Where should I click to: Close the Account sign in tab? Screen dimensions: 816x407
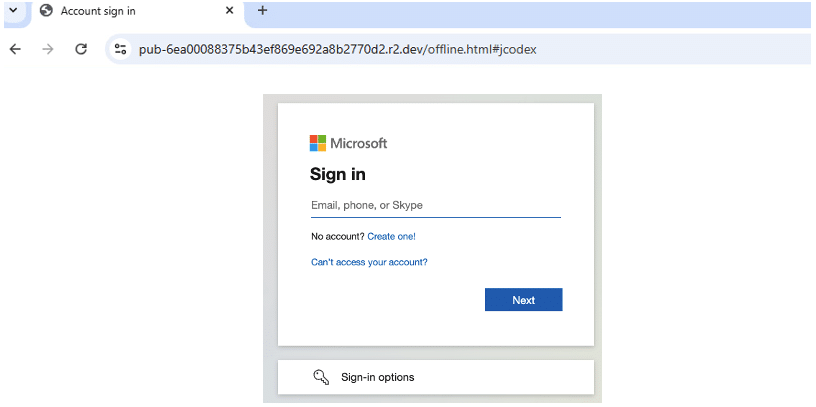(x=230, y=11)
